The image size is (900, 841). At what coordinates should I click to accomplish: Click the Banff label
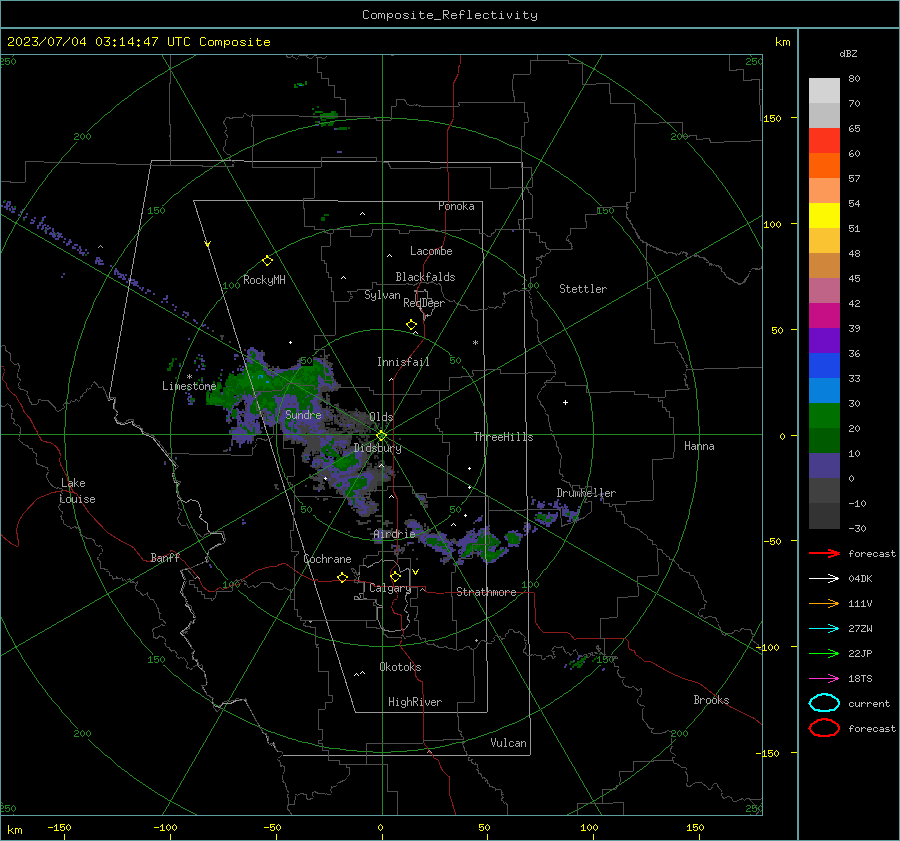coord(165,557)
